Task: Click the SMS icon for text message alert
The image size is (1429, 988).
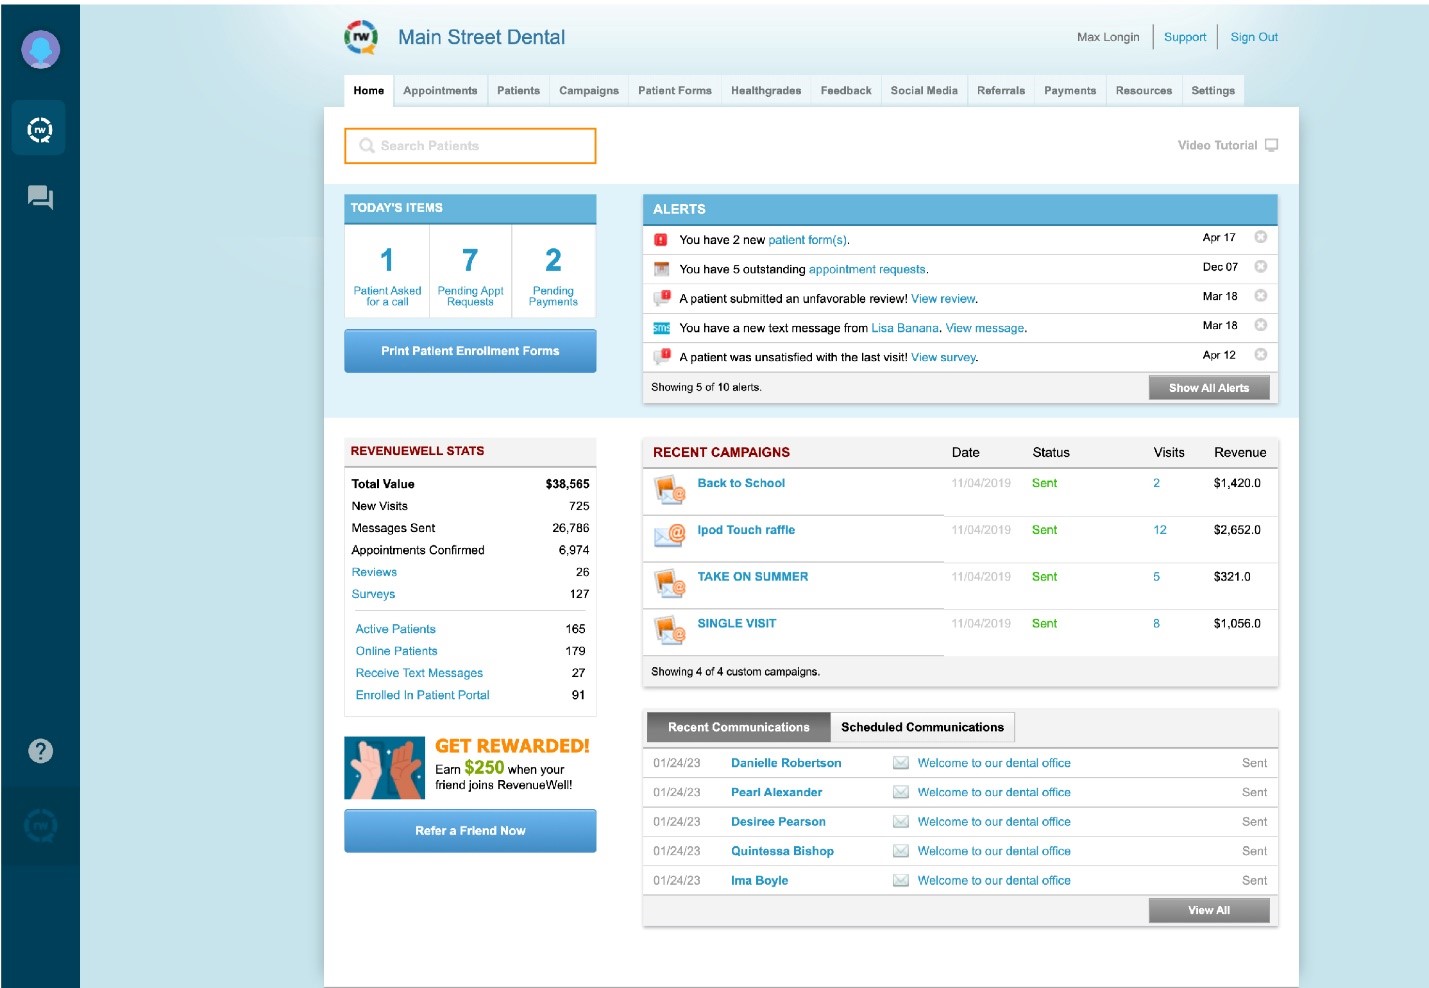Action: pyautogui.click(x=661, y=328)
